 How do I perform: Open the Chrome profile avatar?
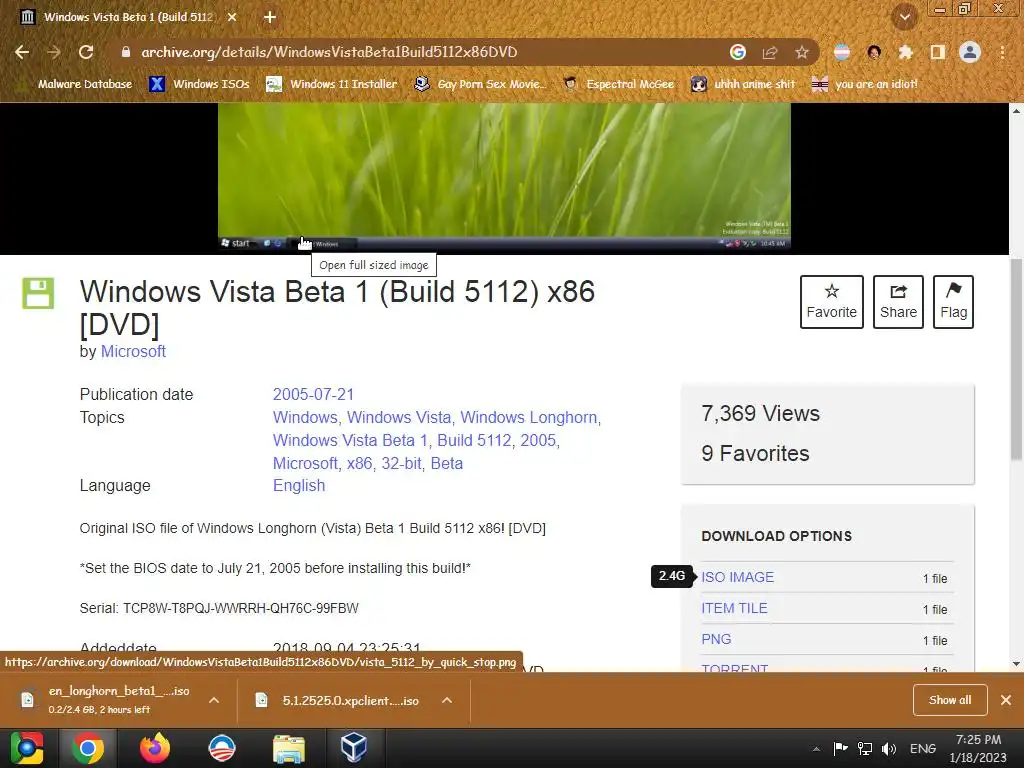[970, 52]
